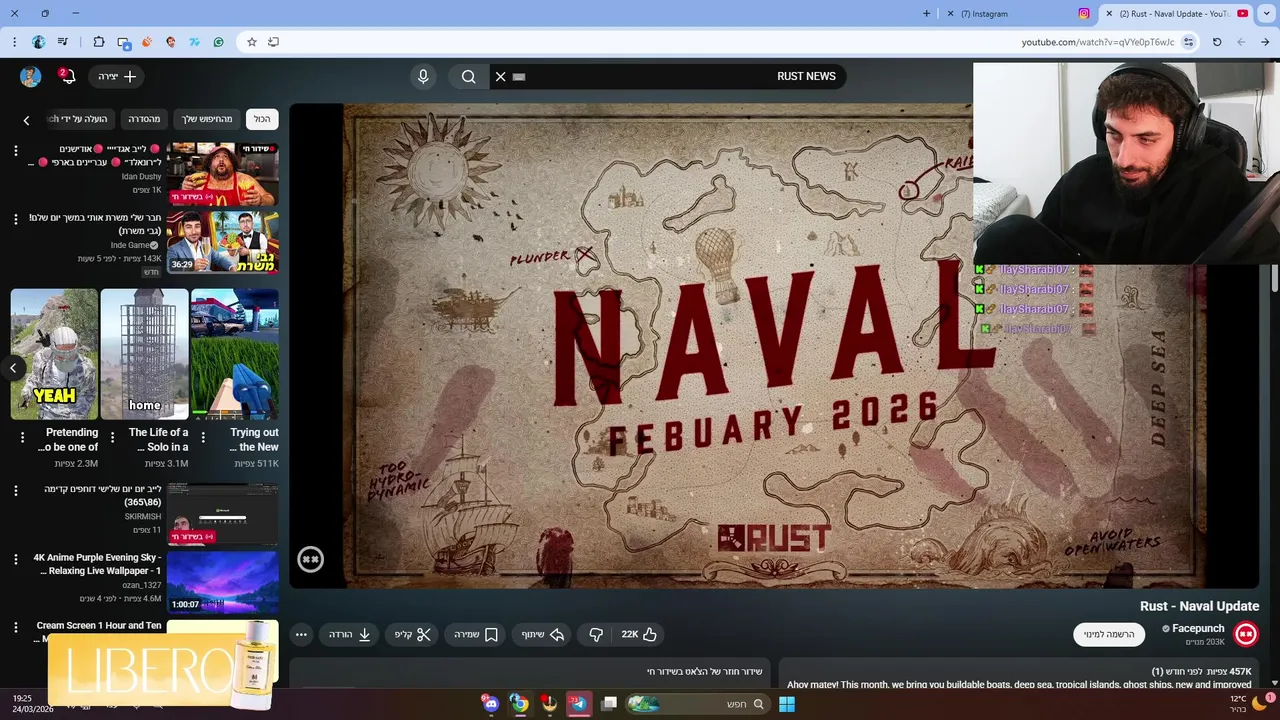1280x720 pixels.
Task: Open the 4K Anime Purple Evening Sky video
Action: pyautogui.click(x=222, y=582)
